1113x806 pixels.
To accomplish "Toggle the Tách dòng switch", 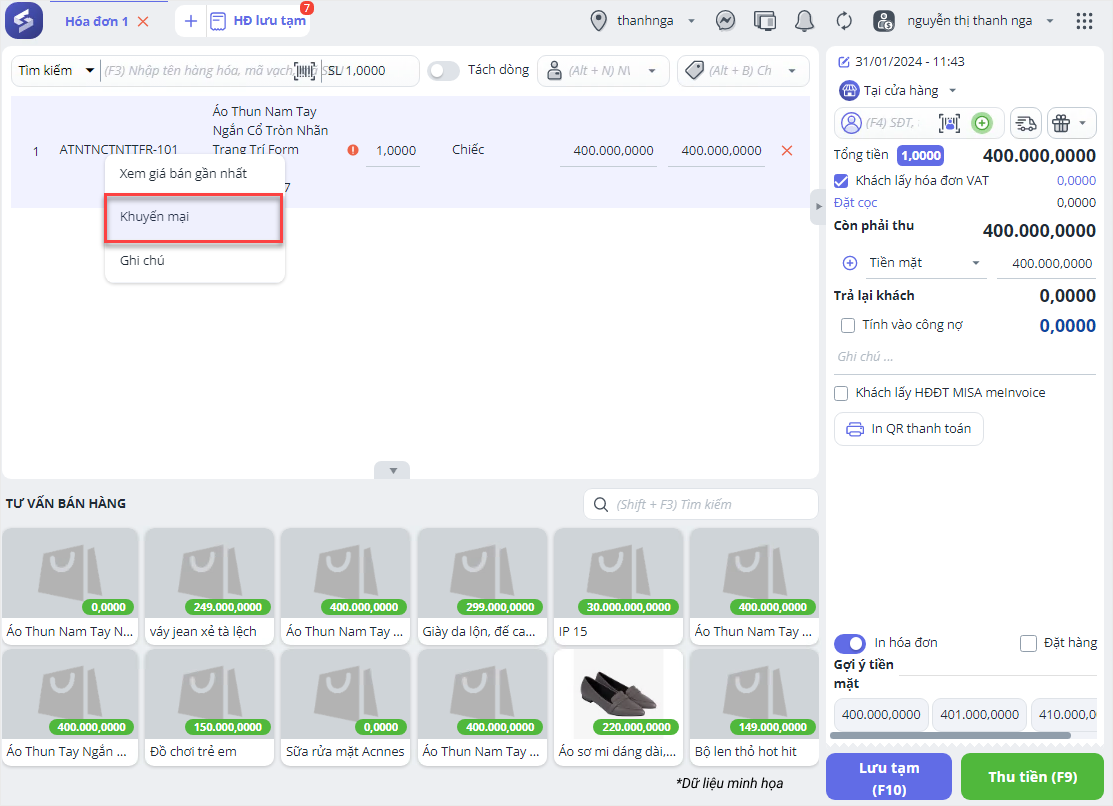I will coord(443,70).
